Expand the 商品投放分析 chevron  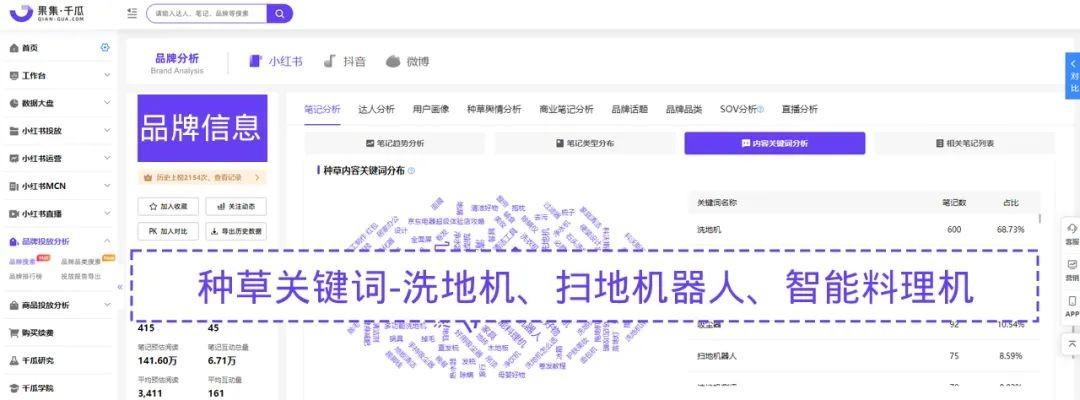(x=107, y=304)
